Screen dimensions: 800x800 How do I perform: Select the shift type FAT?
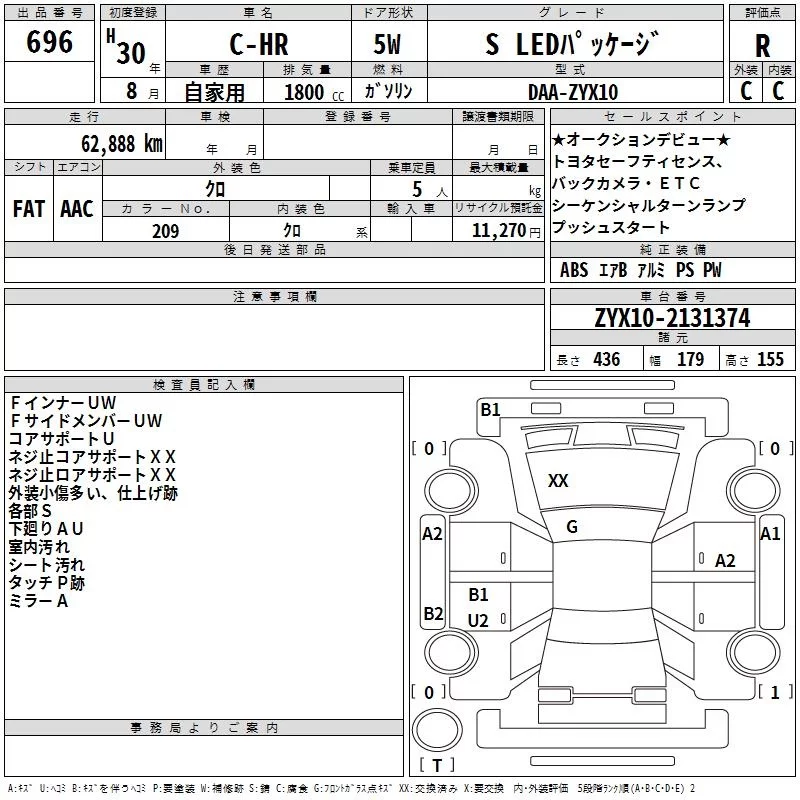[x=29, y=209]
